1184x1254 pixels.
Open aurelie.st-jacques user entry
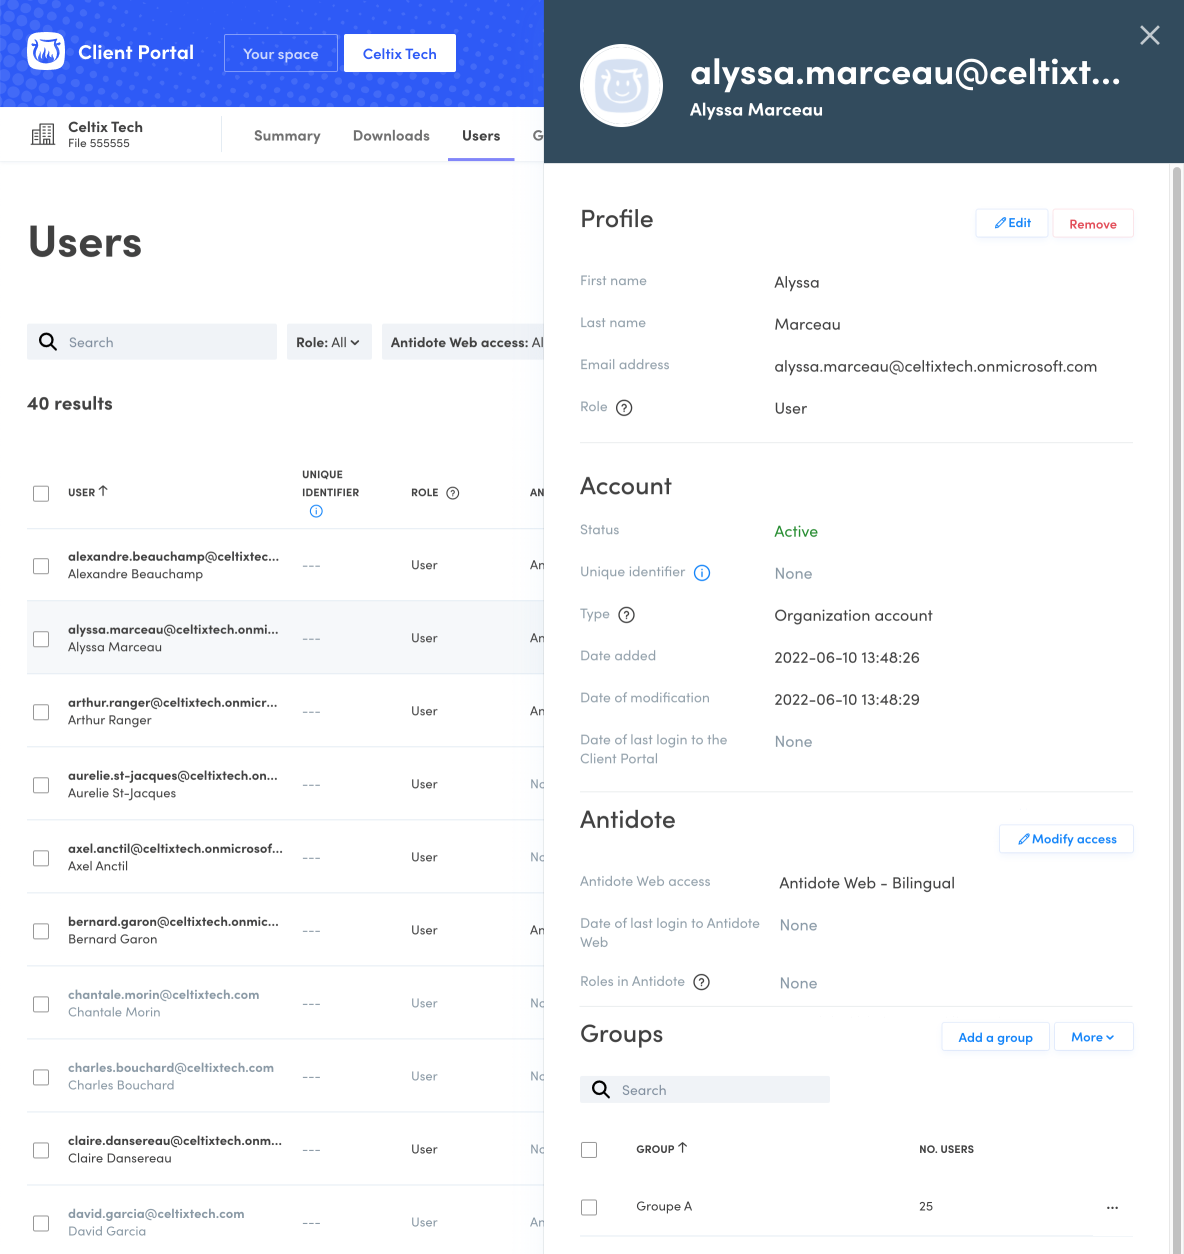[x=172, y=775]
